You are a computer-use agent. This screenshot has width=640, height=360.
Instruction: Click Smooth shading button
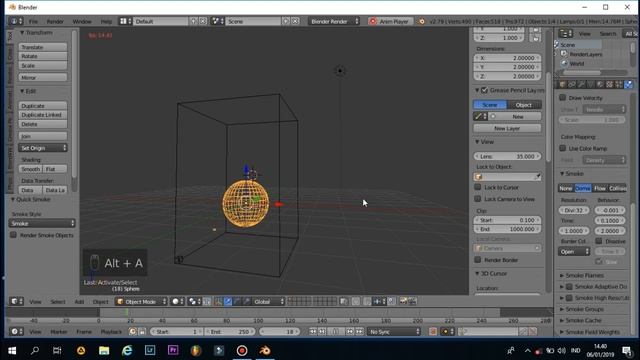pos(30,169)
